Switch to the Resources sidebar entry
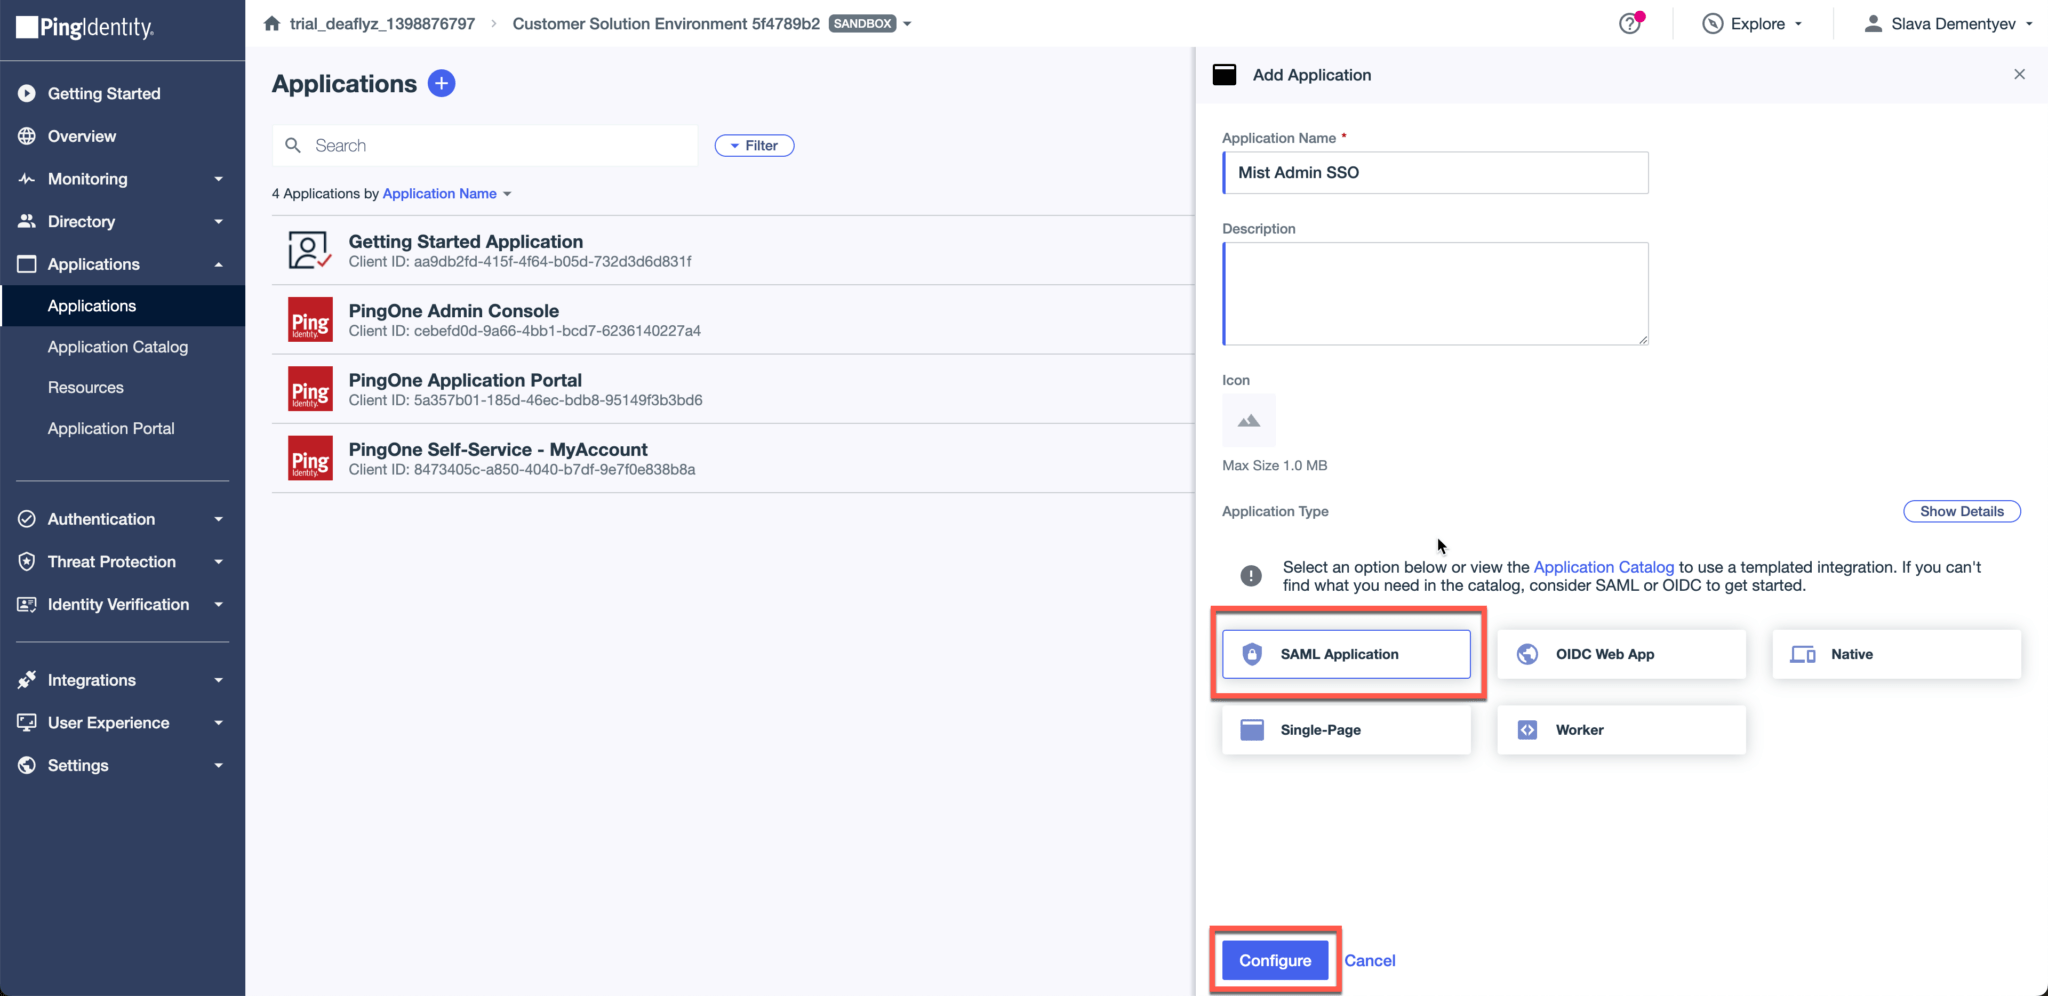Viewport: 2048px width, 996px height. [86, 387]
